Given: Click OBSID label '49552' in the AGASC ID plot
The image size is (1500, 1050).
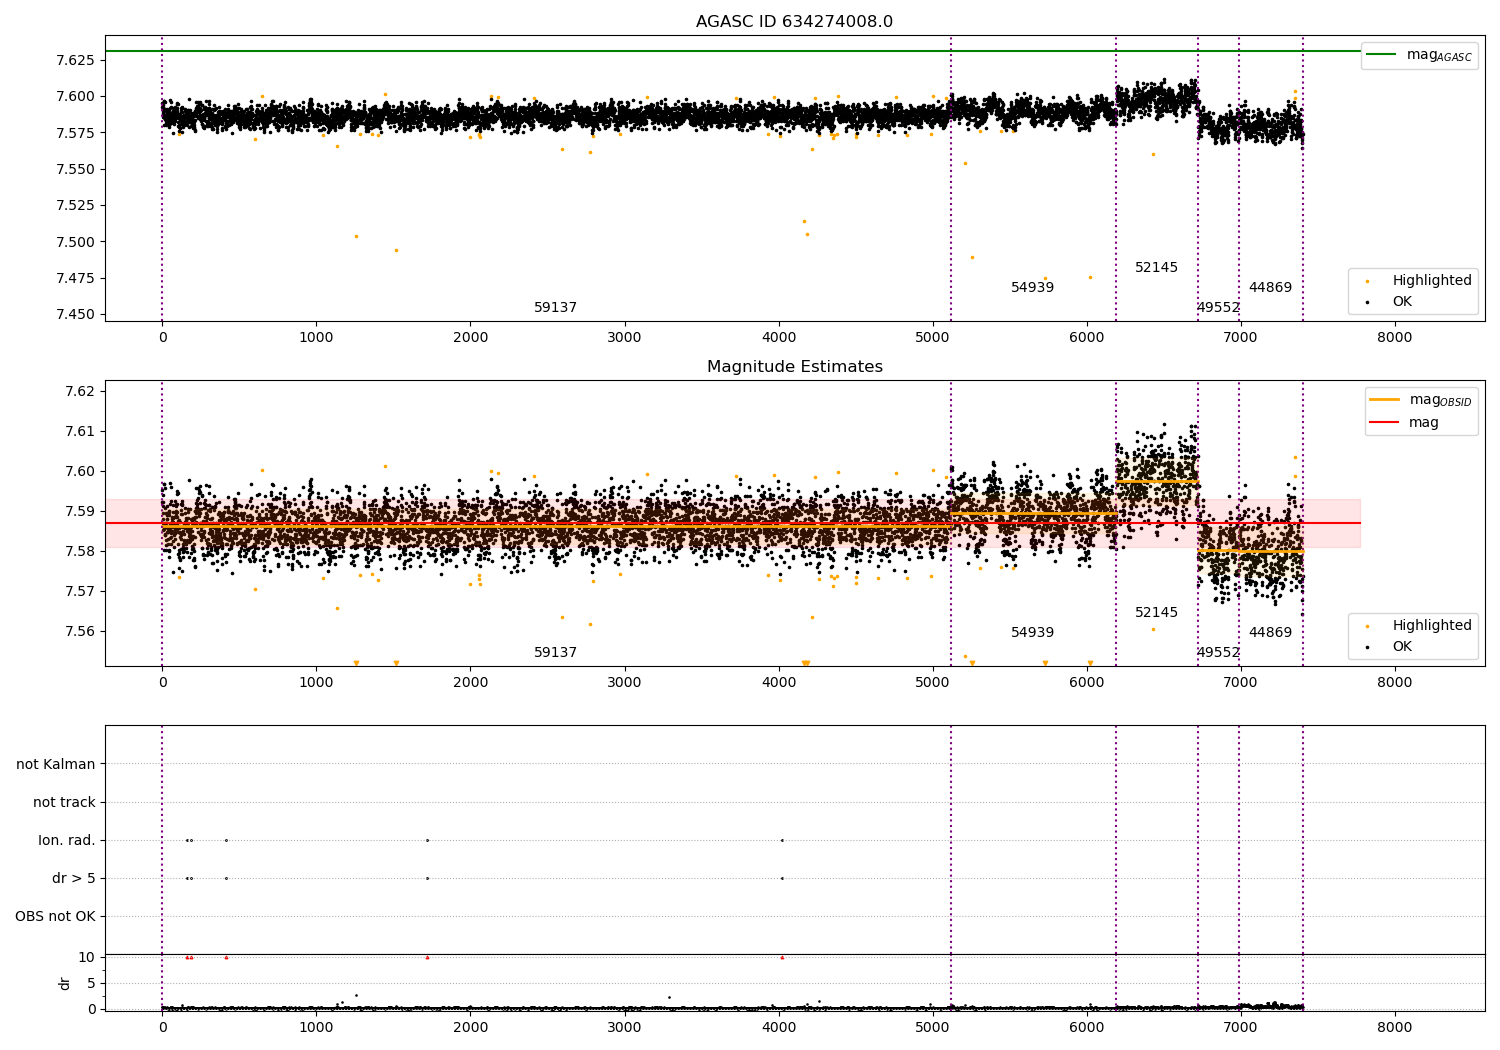Looking at the screenshot, I should pos(1218,308).
